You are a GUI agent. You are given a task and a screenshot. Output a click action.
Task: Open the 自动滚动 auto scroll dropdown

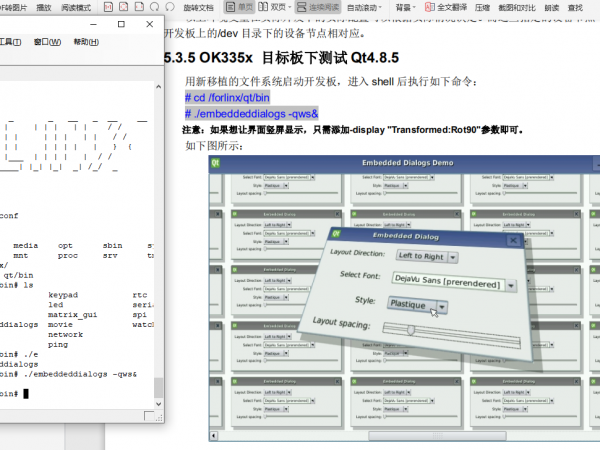(x=366, y=6)
